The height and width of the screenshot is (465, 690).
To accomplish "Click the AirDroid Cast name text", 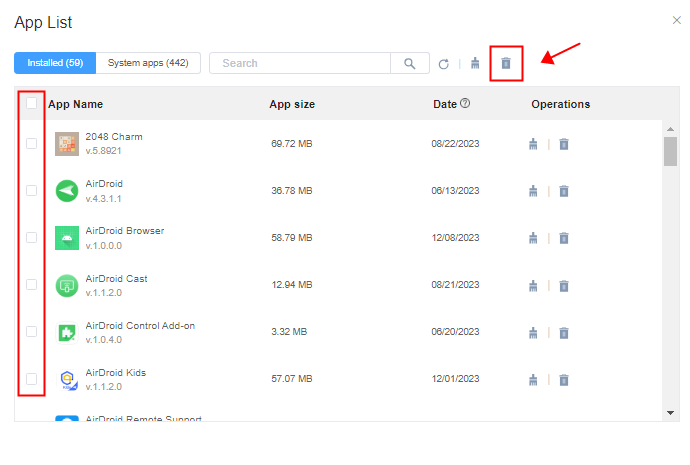I will click(116, 279).
